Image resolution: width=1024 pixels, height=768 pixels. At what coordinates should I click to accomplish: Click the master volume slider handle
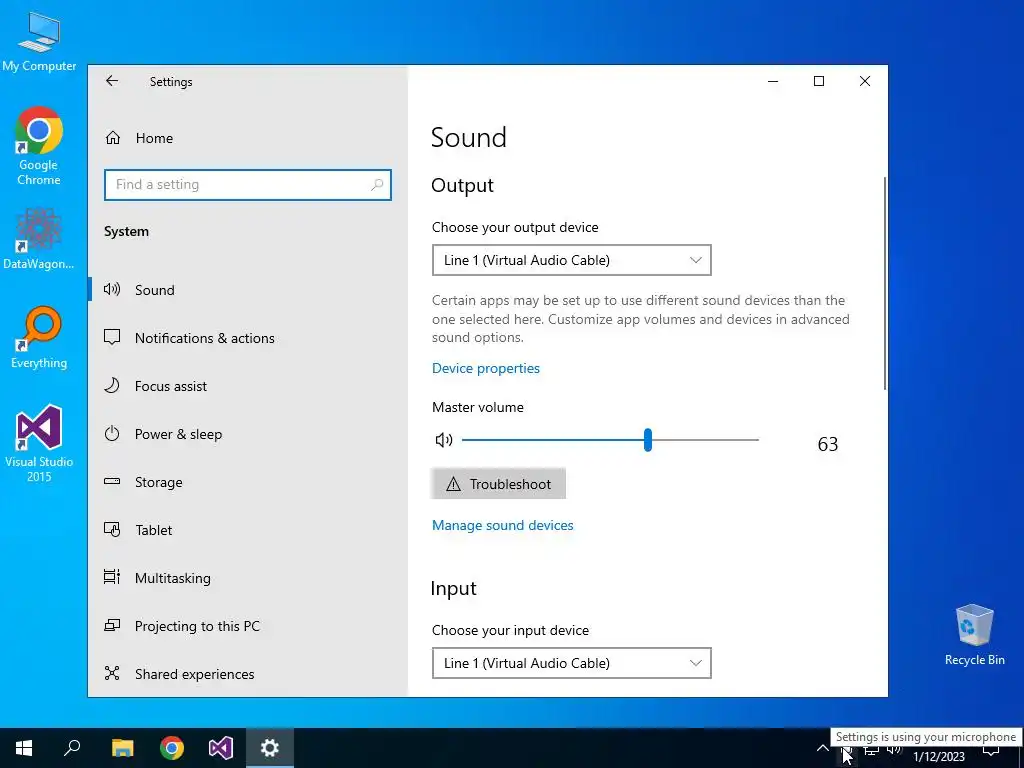click(648, 440)
